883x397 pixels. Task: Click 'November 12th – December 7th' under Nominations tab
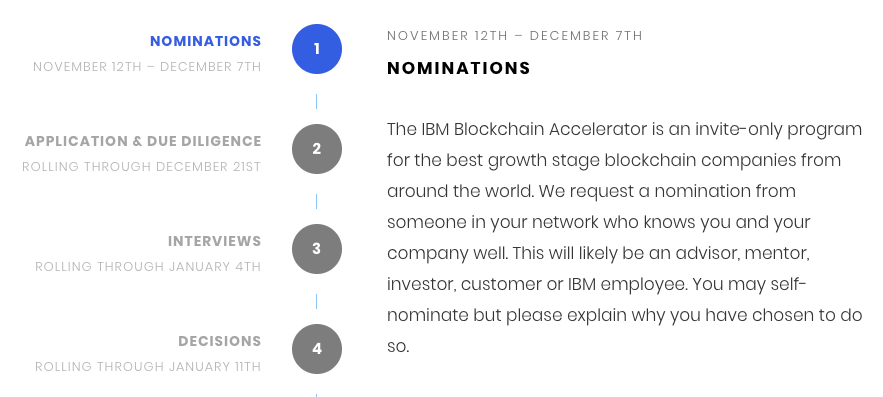pos(147,66)
